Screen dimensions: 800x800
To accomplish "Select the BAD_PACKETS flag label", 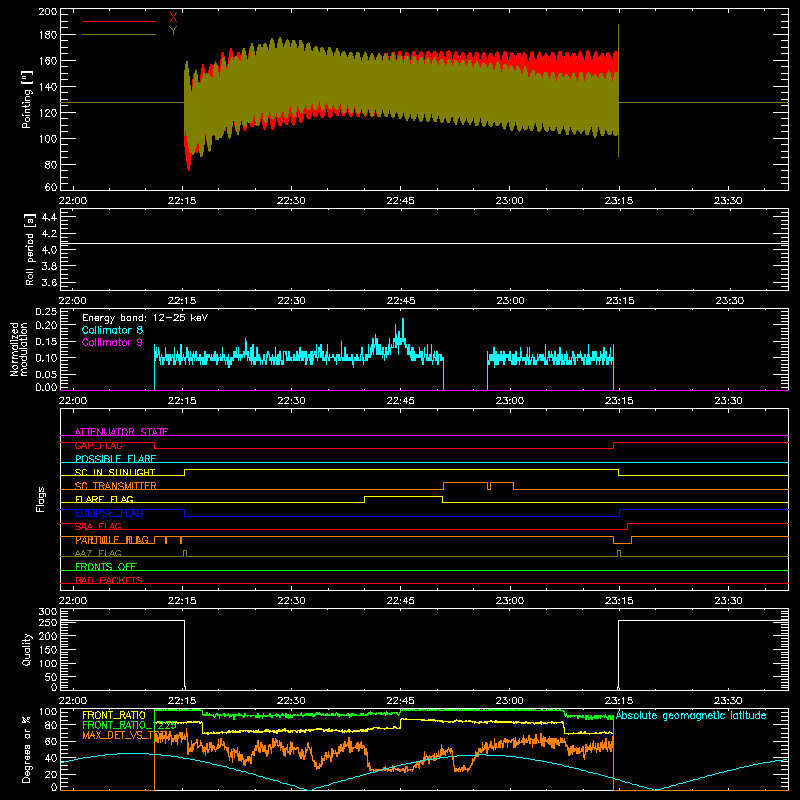I will 109,580.
